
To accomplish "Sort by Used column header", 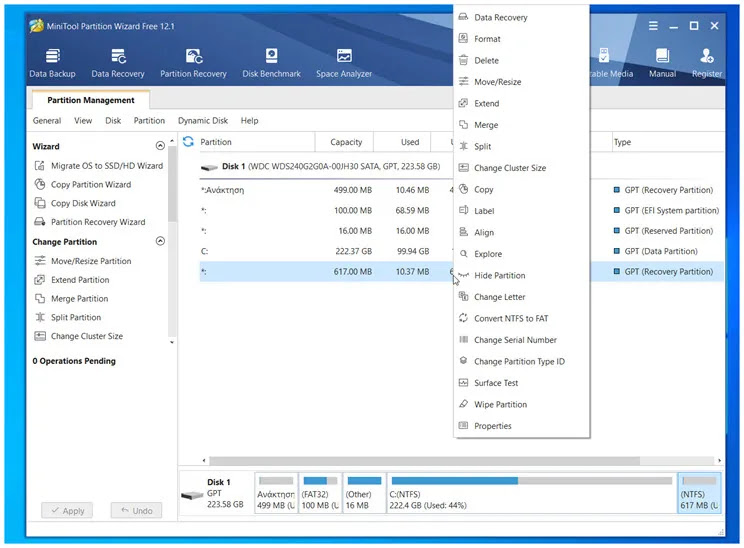I will (403, 142).
